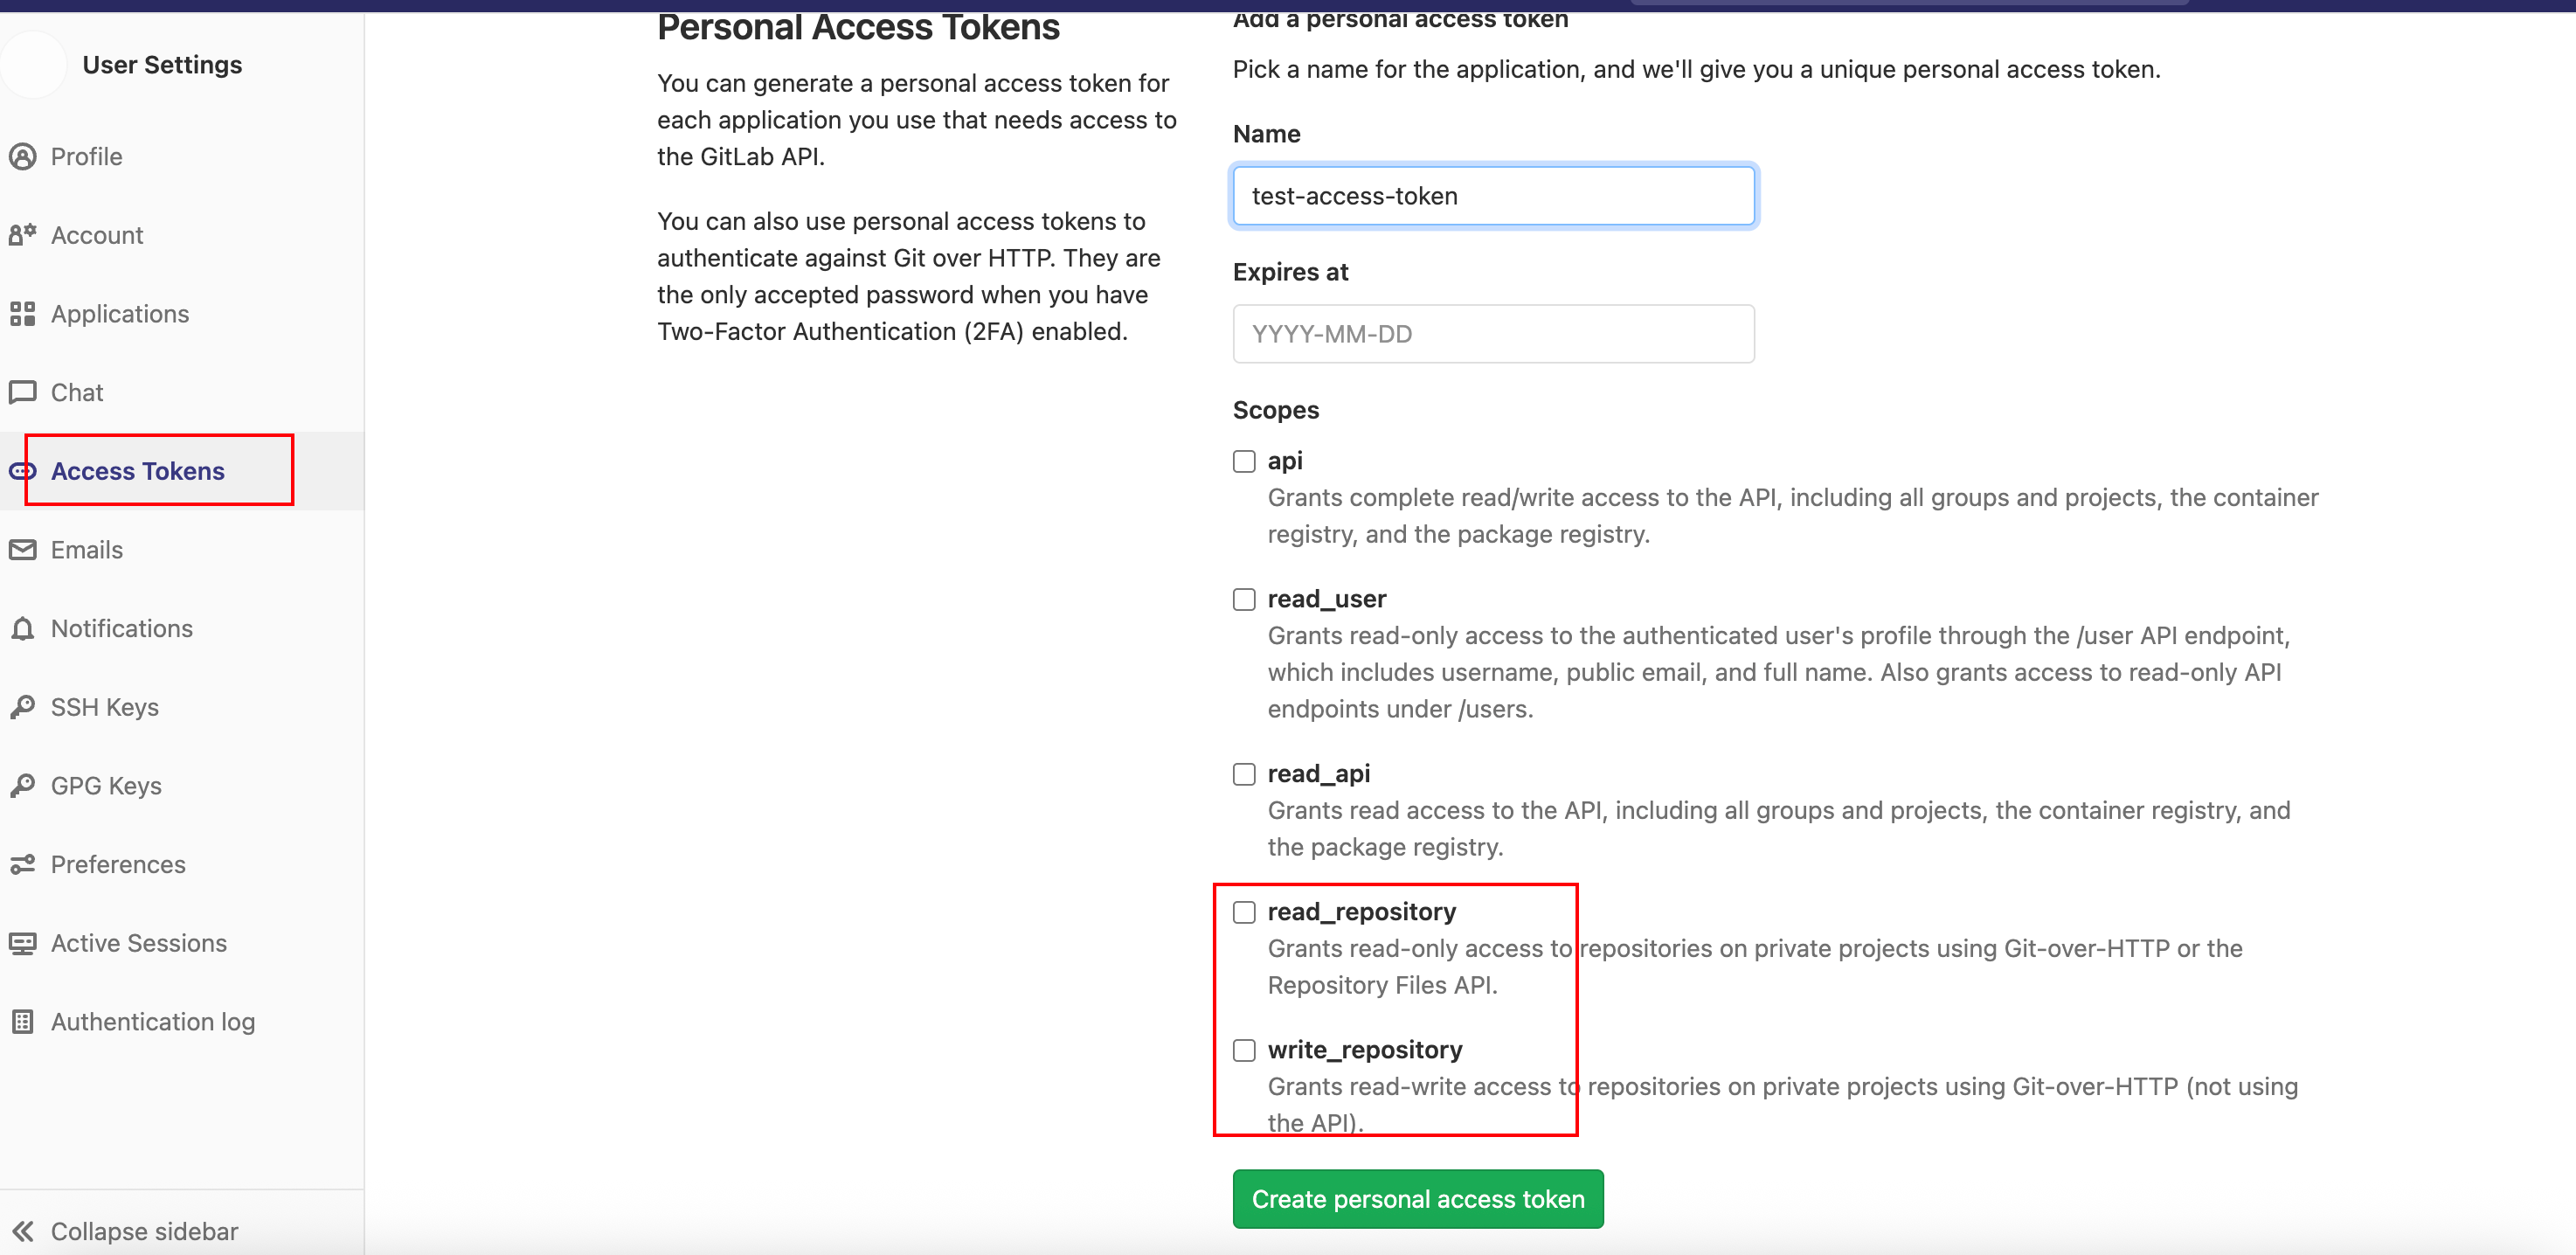
Task: Click the SSH Keys key icon
Action: [23, 707]
